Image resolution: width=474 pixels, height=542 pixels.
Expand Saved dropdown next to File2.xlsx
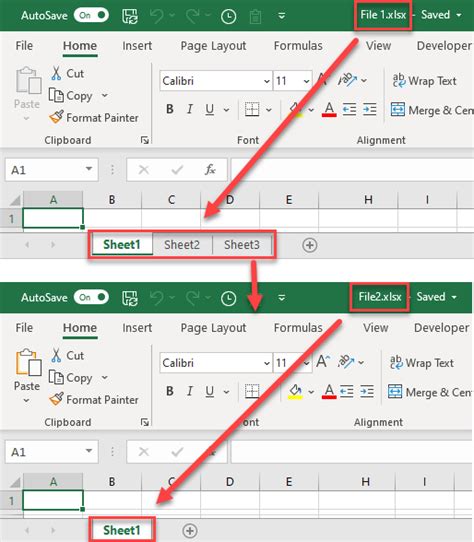pyautogui.click(x=454, y=297)
